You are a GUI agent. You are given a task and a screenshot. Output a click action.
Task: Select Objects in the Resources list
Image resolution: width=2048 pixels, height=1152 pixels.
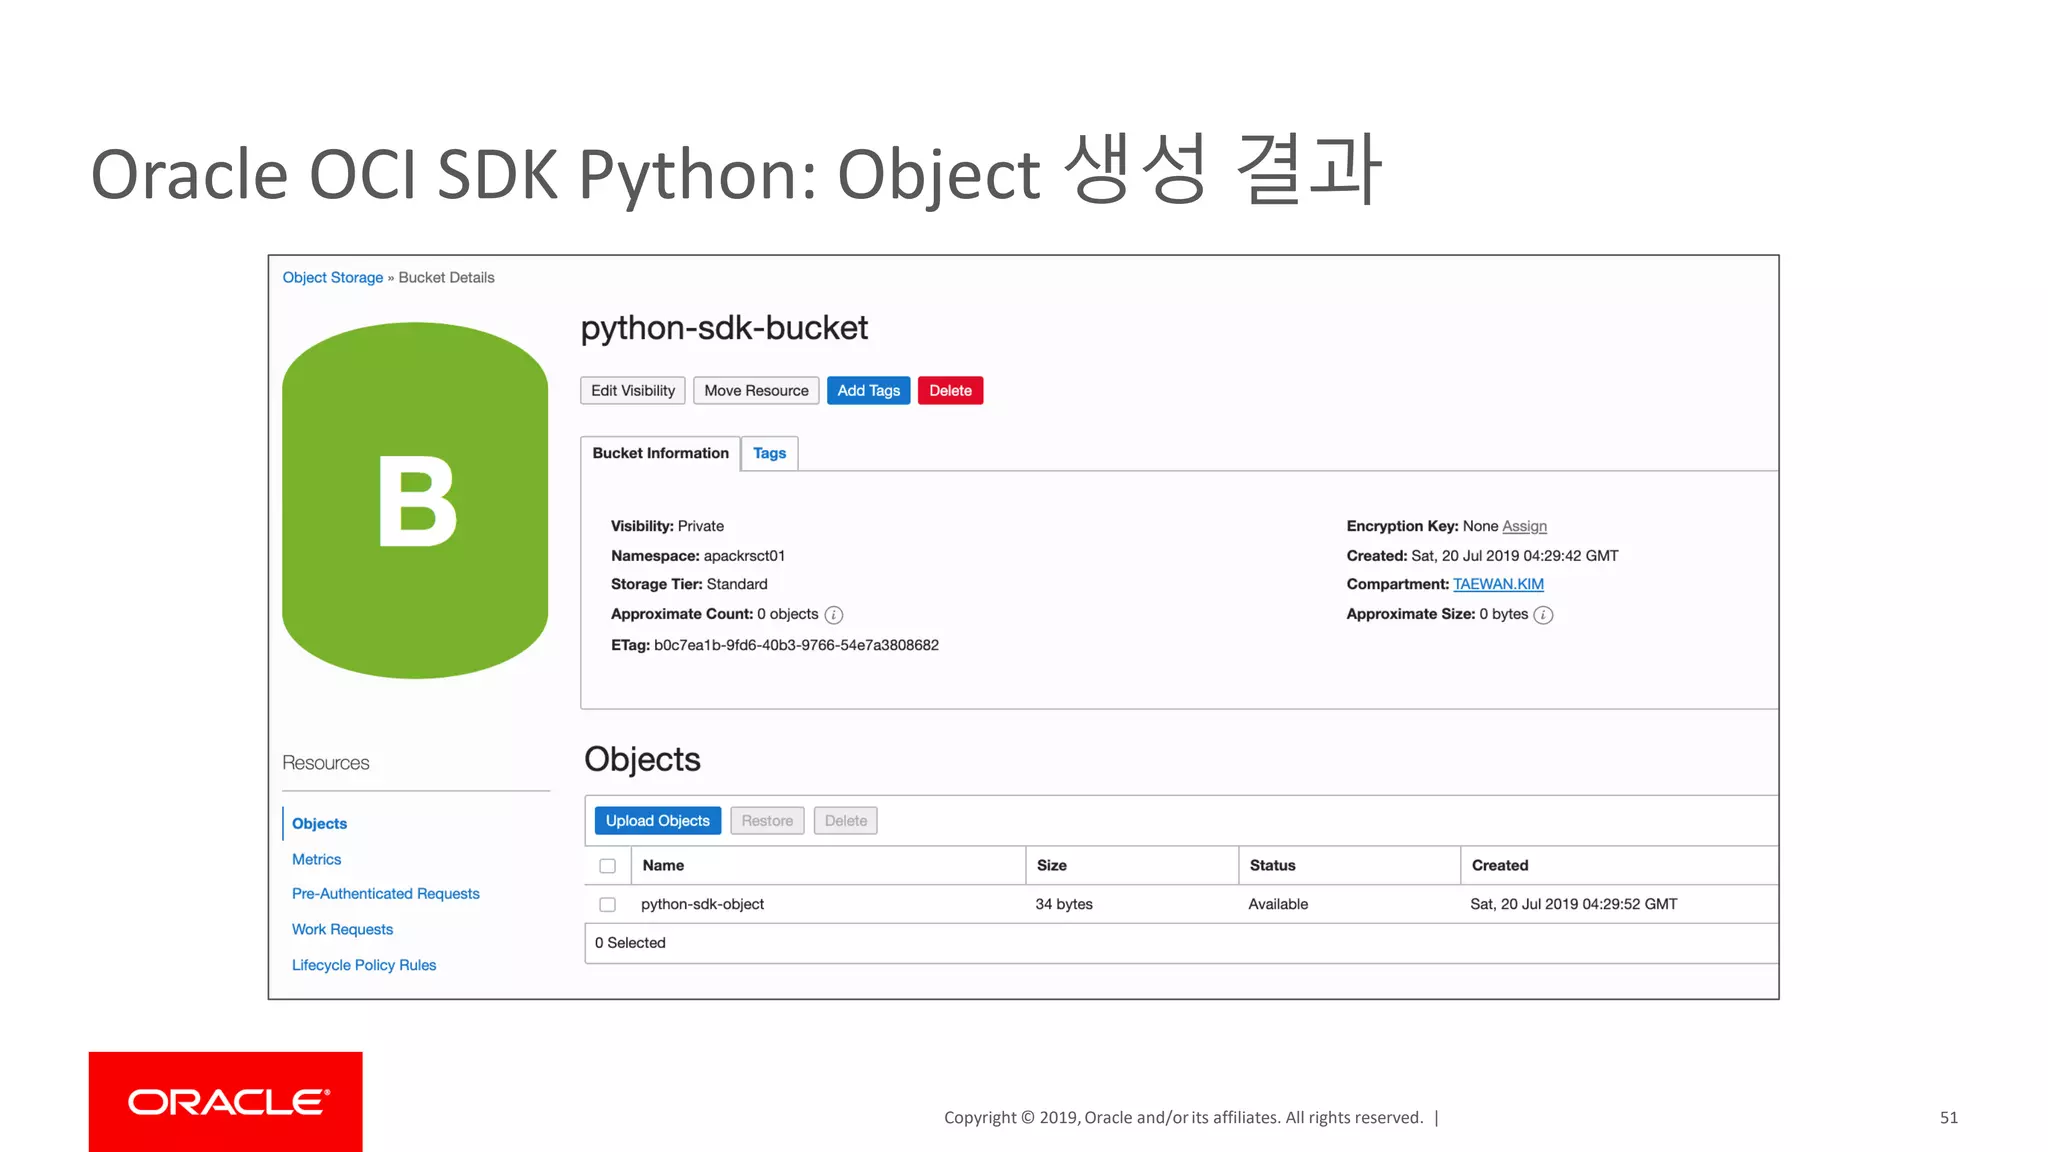(319, 824)
